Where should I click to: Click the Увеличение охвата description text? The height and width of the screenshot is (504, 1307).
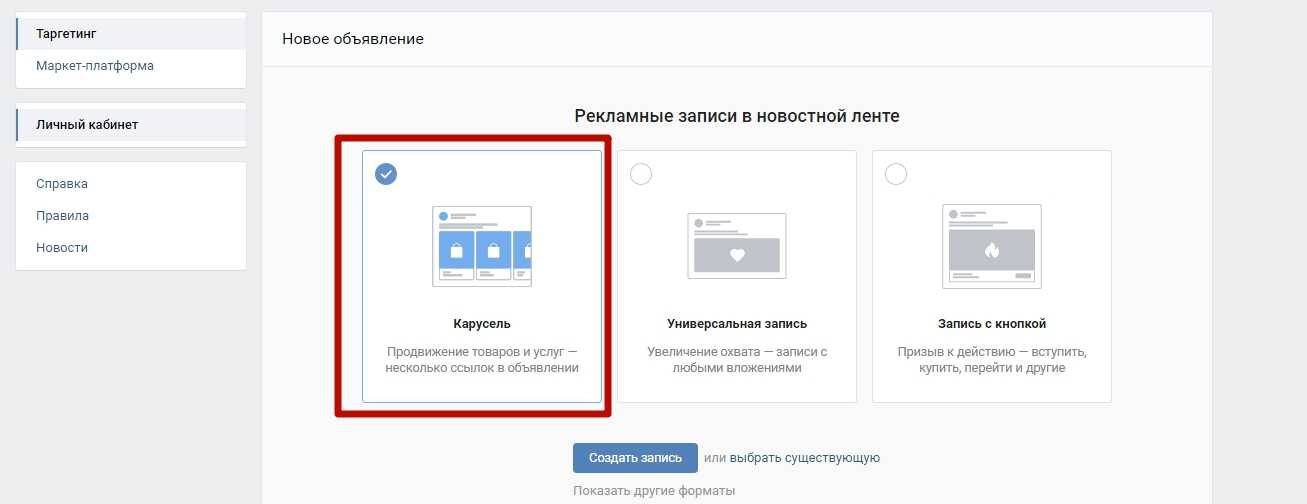point(737,360)
